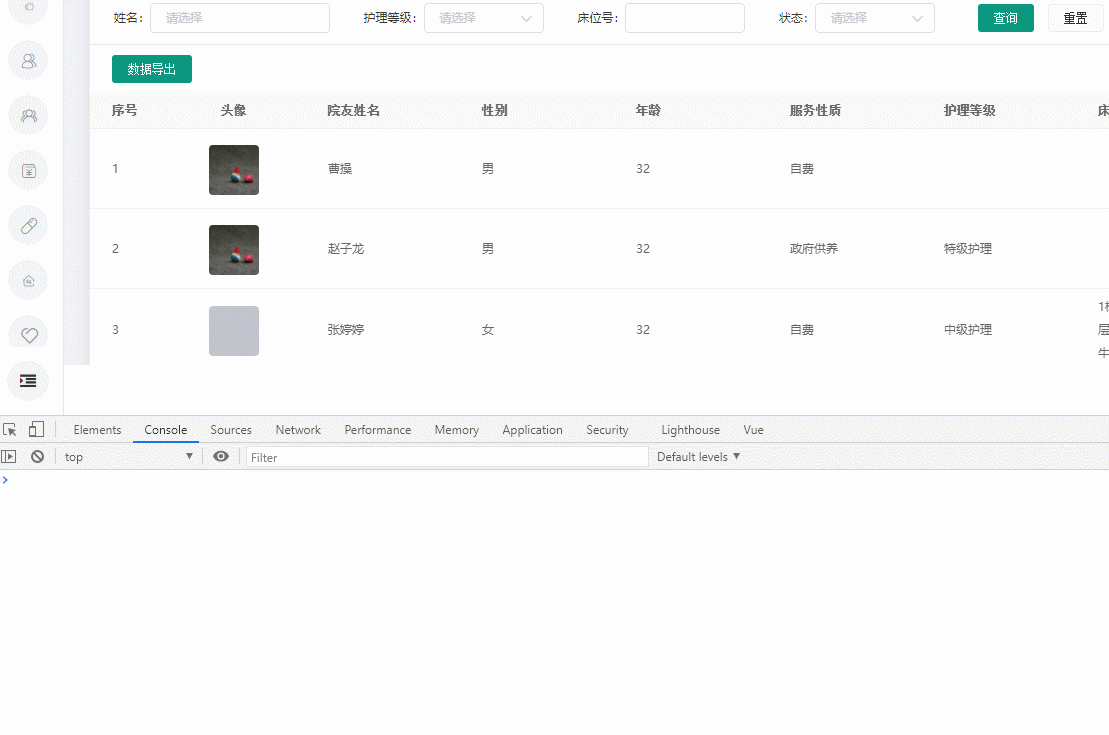This screenshot has width=1109, height=735.
Task: Open the user group management sidebar icon
Action: (28, 115)
